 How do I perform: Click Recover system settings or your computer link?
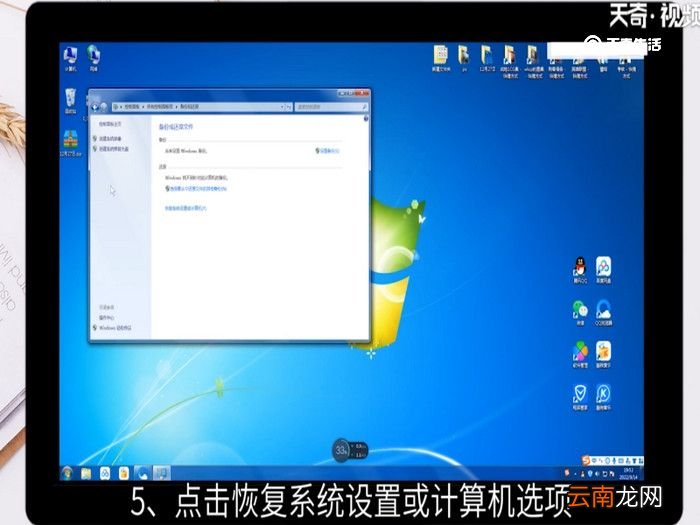click(186, 208)
